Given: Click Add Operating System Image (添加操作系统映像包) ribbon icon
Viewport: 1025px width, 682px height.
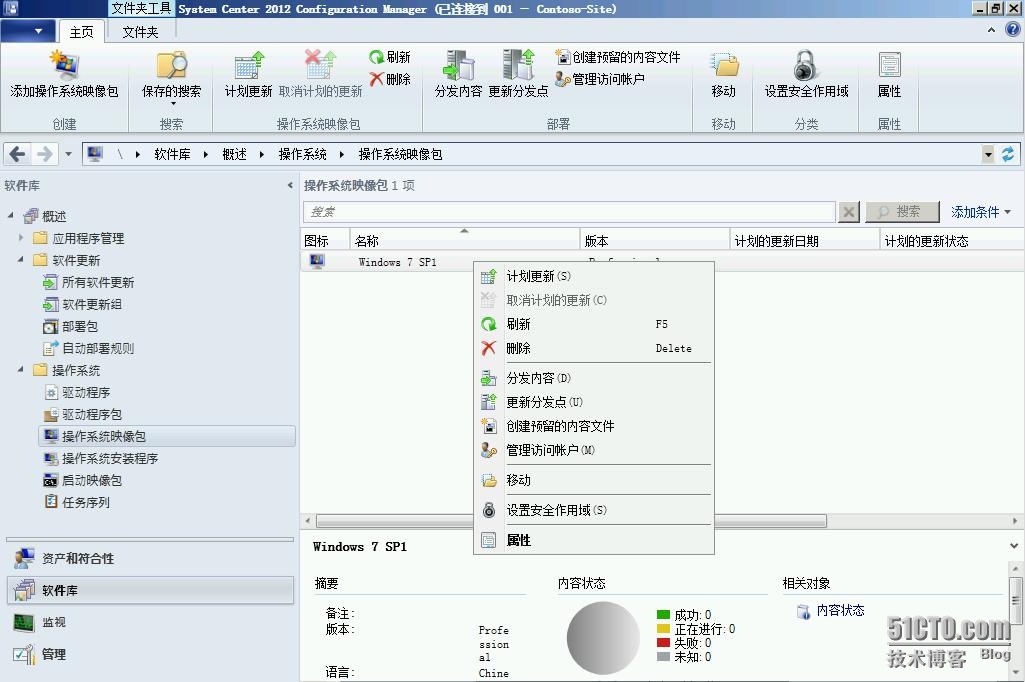Looking at the screenshot, I should pos(64,75).
